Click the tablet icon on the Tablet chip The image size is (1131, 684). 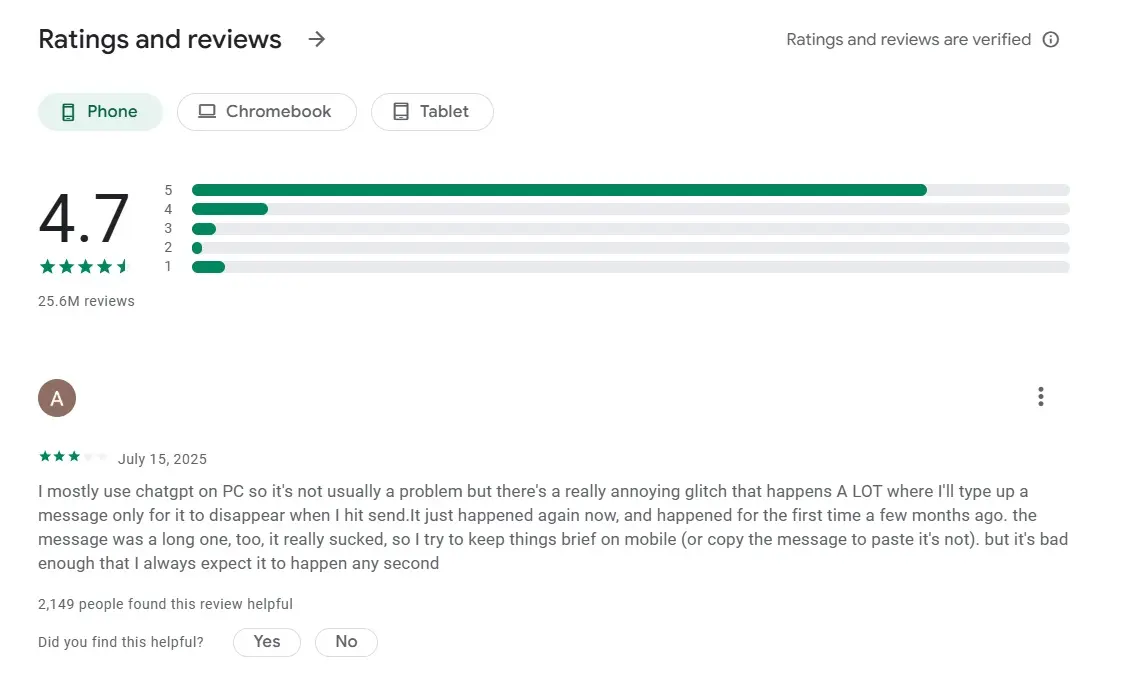[403, 111]
